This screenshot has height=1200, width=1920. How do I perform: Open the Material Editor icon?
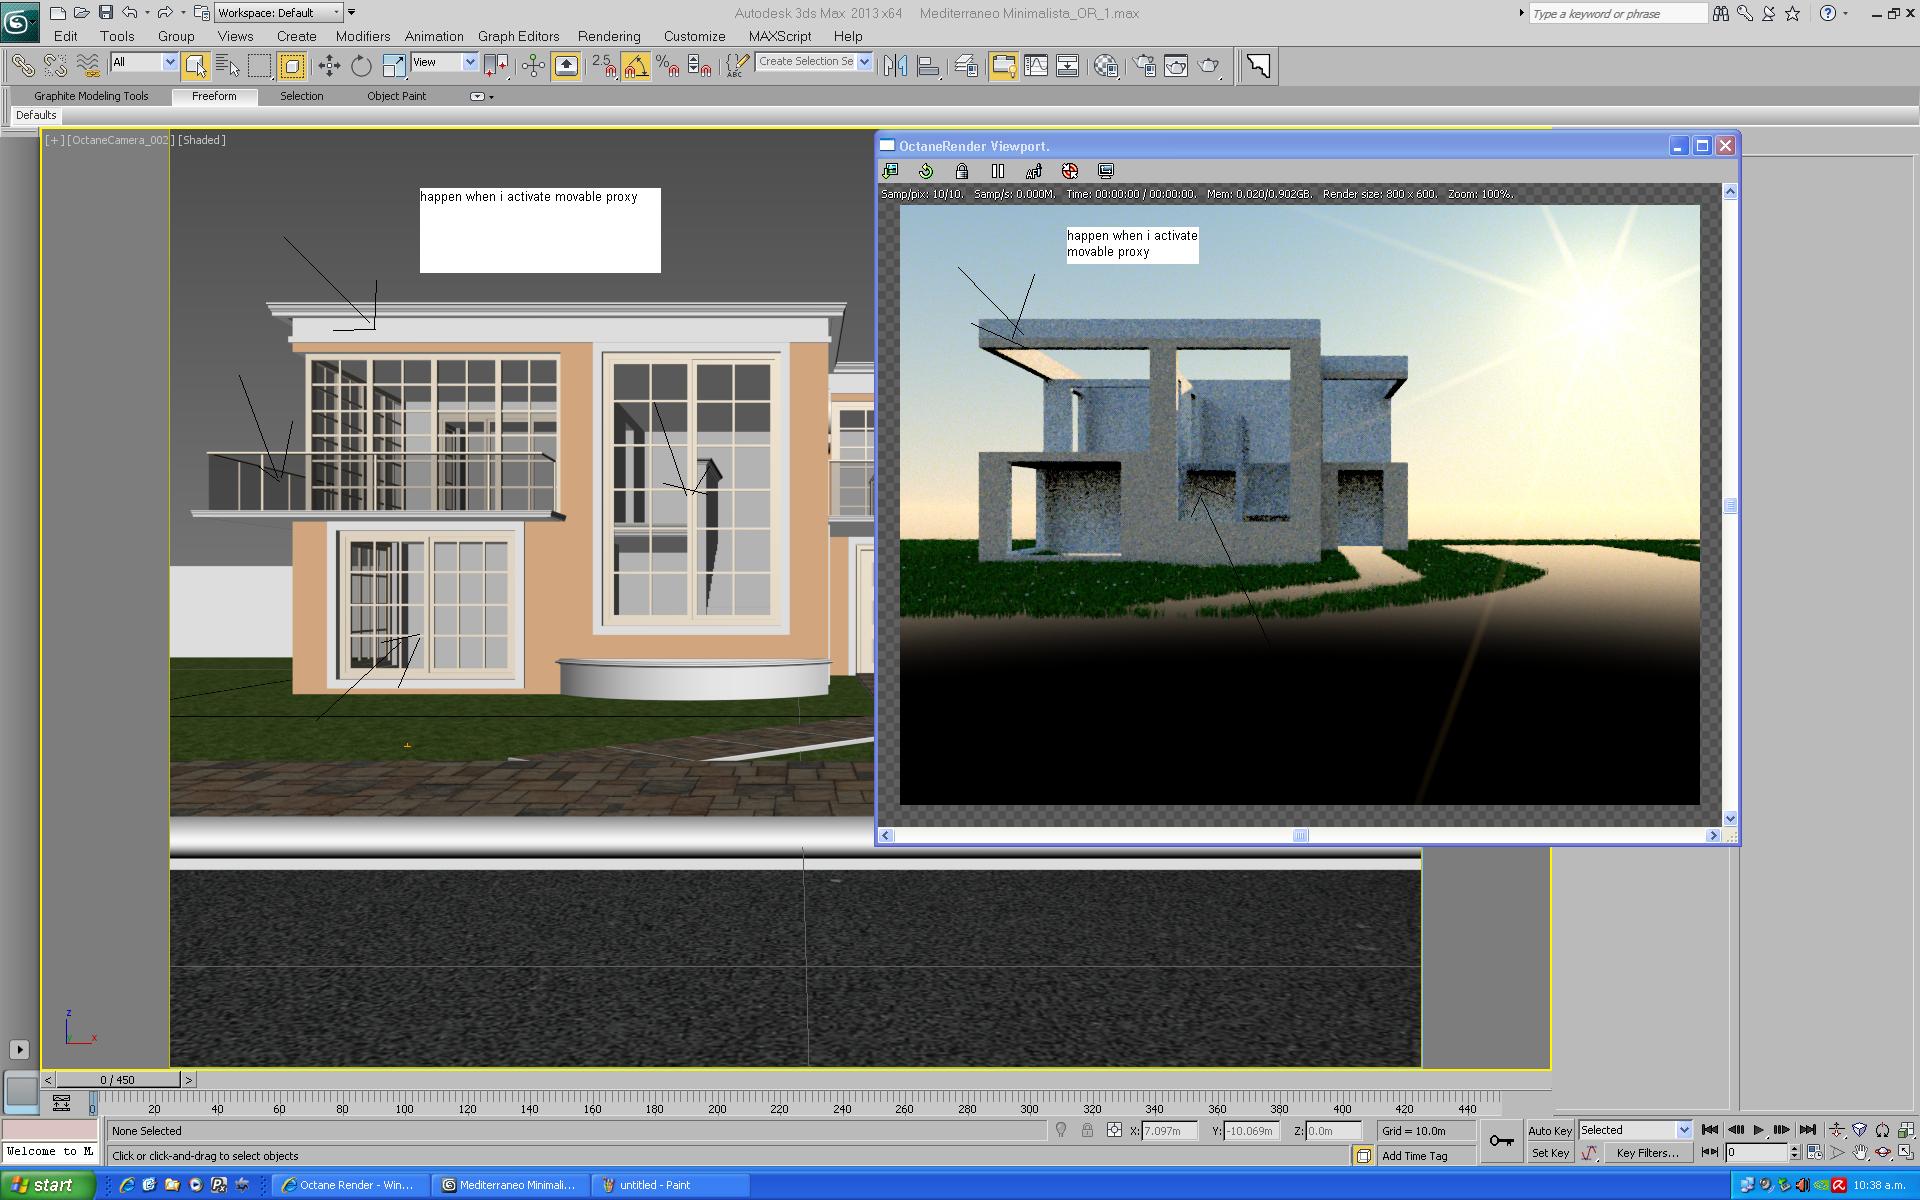coord(1106,66)
